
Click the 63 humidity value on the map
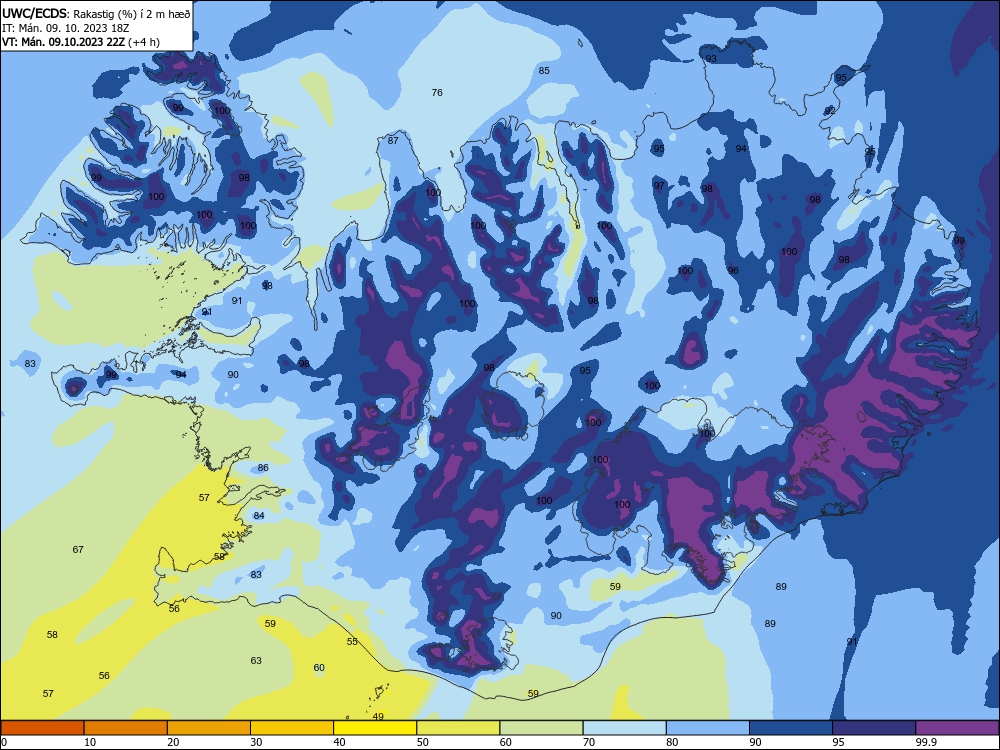(x=256, y=661)
